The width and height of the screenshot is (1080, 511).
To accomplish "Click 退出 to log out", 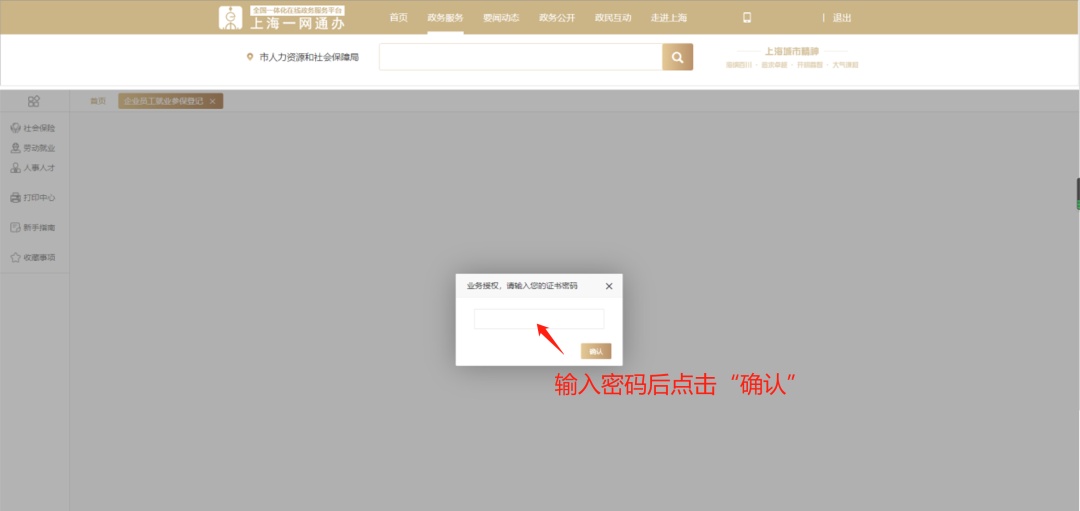I will (842, 17).
